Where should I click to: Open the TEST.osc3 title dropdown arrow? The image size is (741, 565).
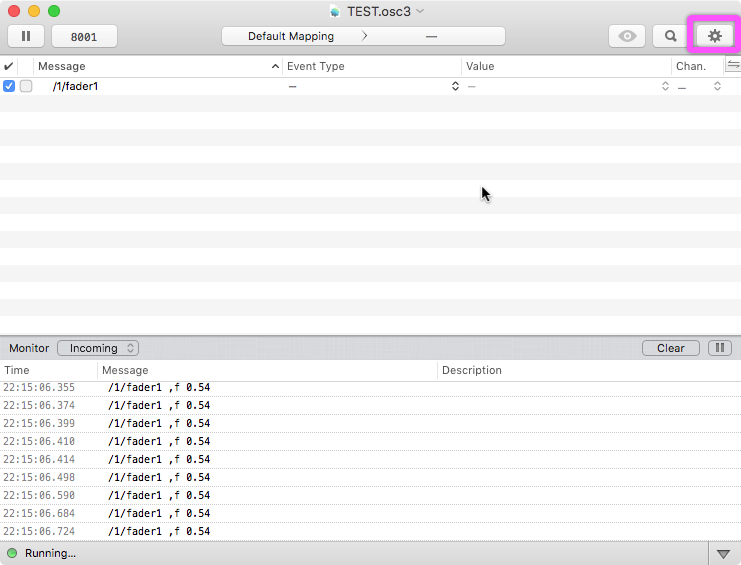pyautogui.click(x=420, y=11)
